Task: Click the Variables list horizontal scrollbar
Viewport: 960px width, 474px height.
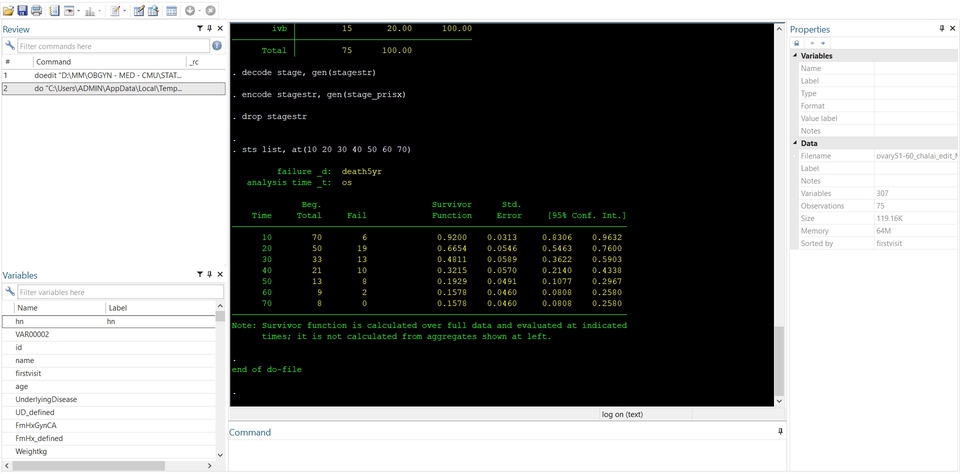Action: [x=88, y=466]
